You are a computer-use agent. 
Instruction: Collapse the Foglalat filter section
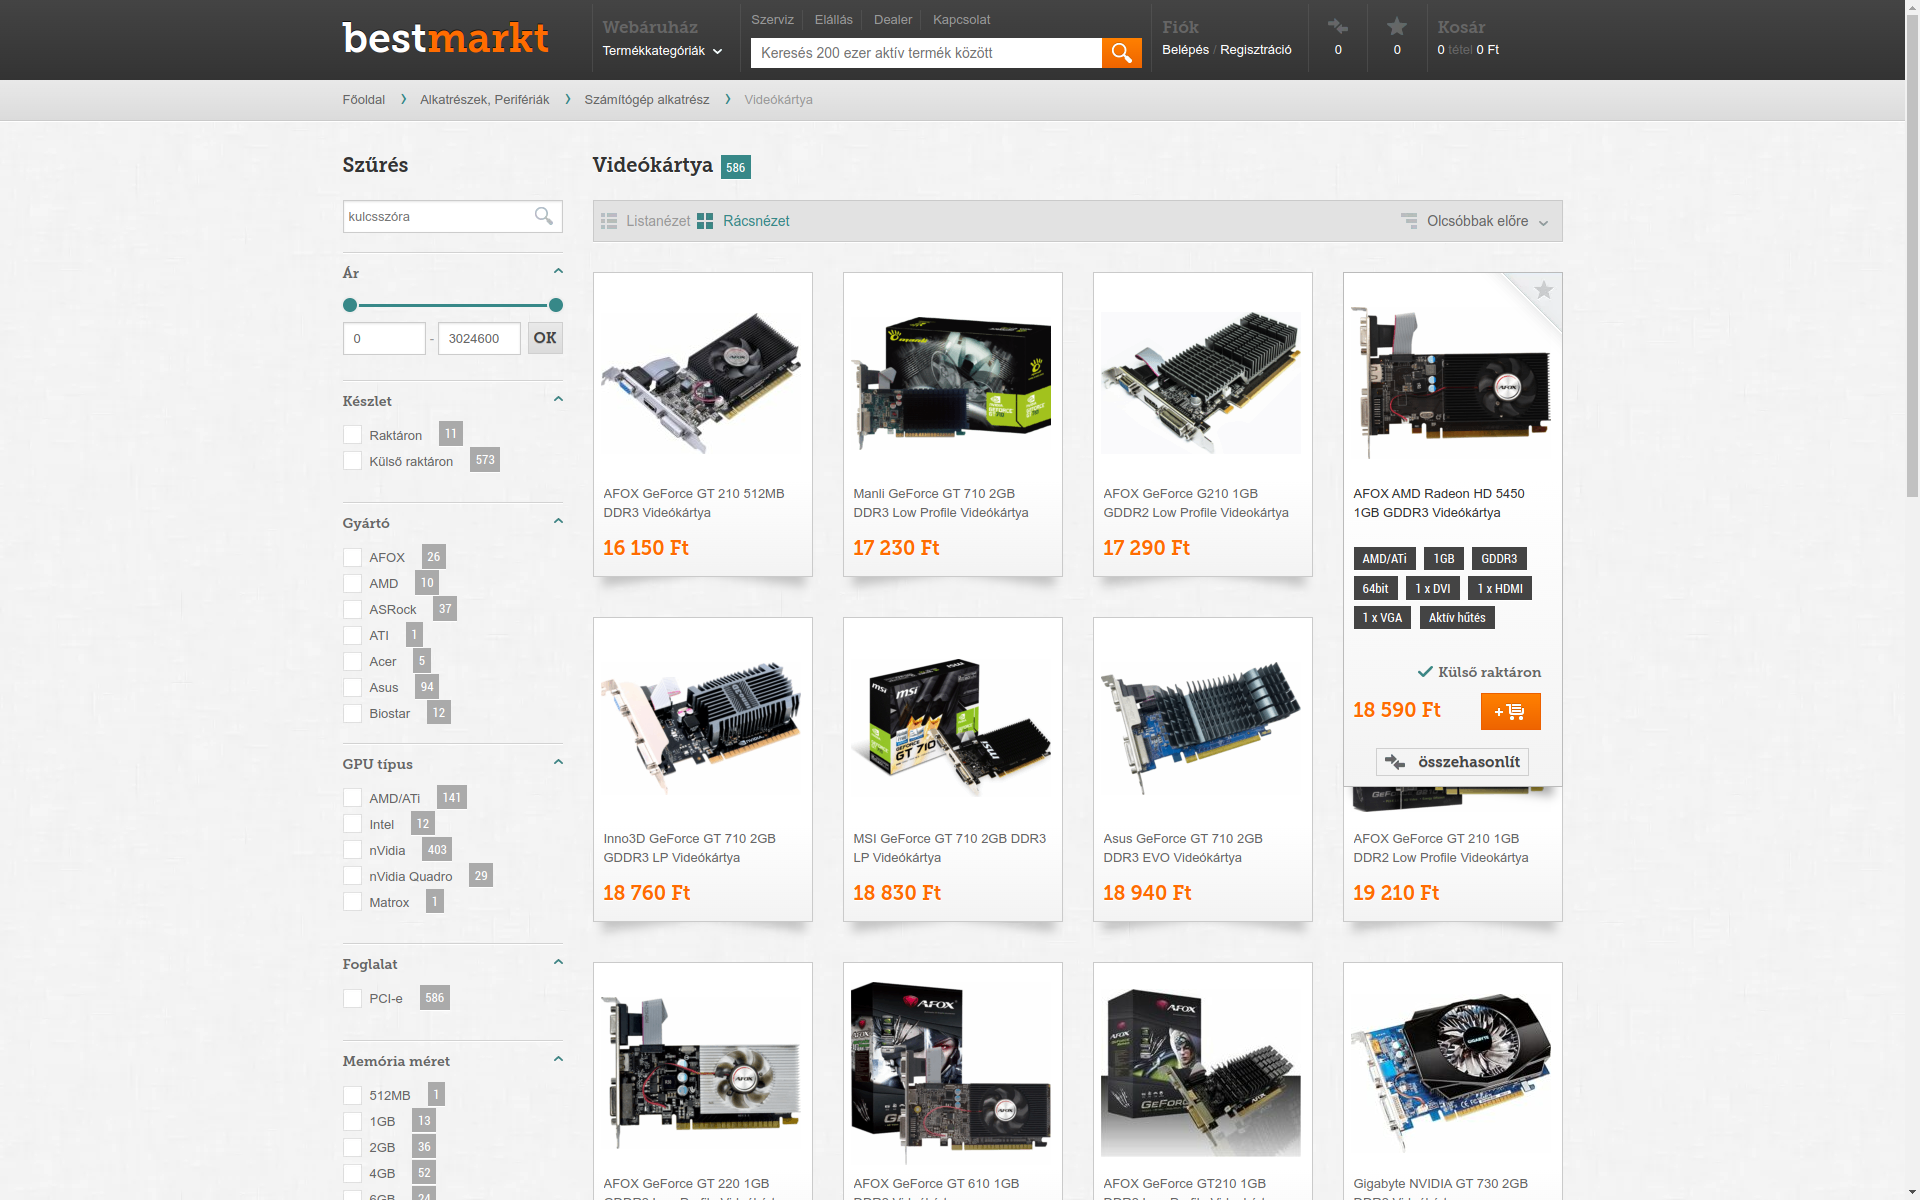558,962
